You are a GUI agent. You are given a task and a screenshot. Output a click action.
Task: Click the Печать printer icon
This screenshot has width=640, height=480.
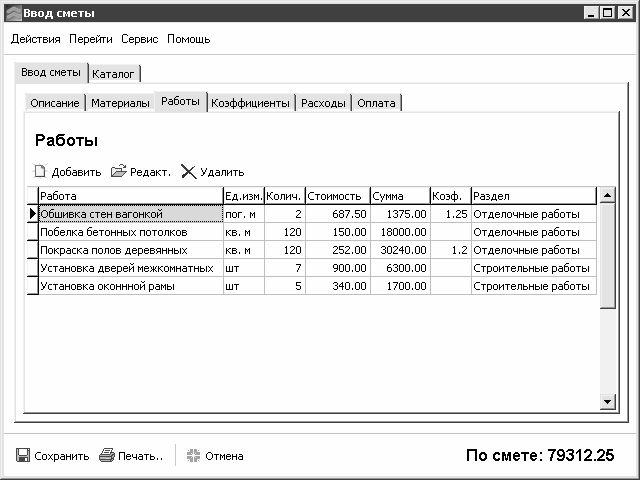coord(106,455)
